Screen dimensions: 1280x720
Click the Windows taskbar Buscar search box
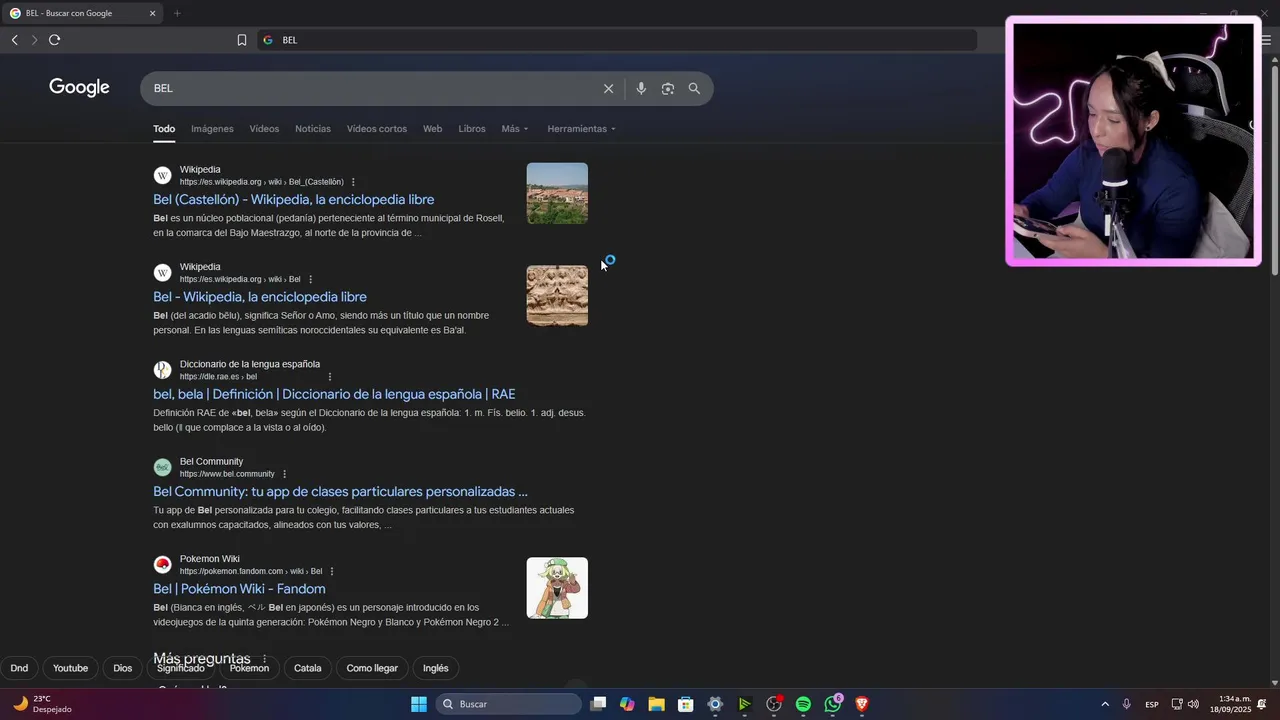[x=508, y=704]
